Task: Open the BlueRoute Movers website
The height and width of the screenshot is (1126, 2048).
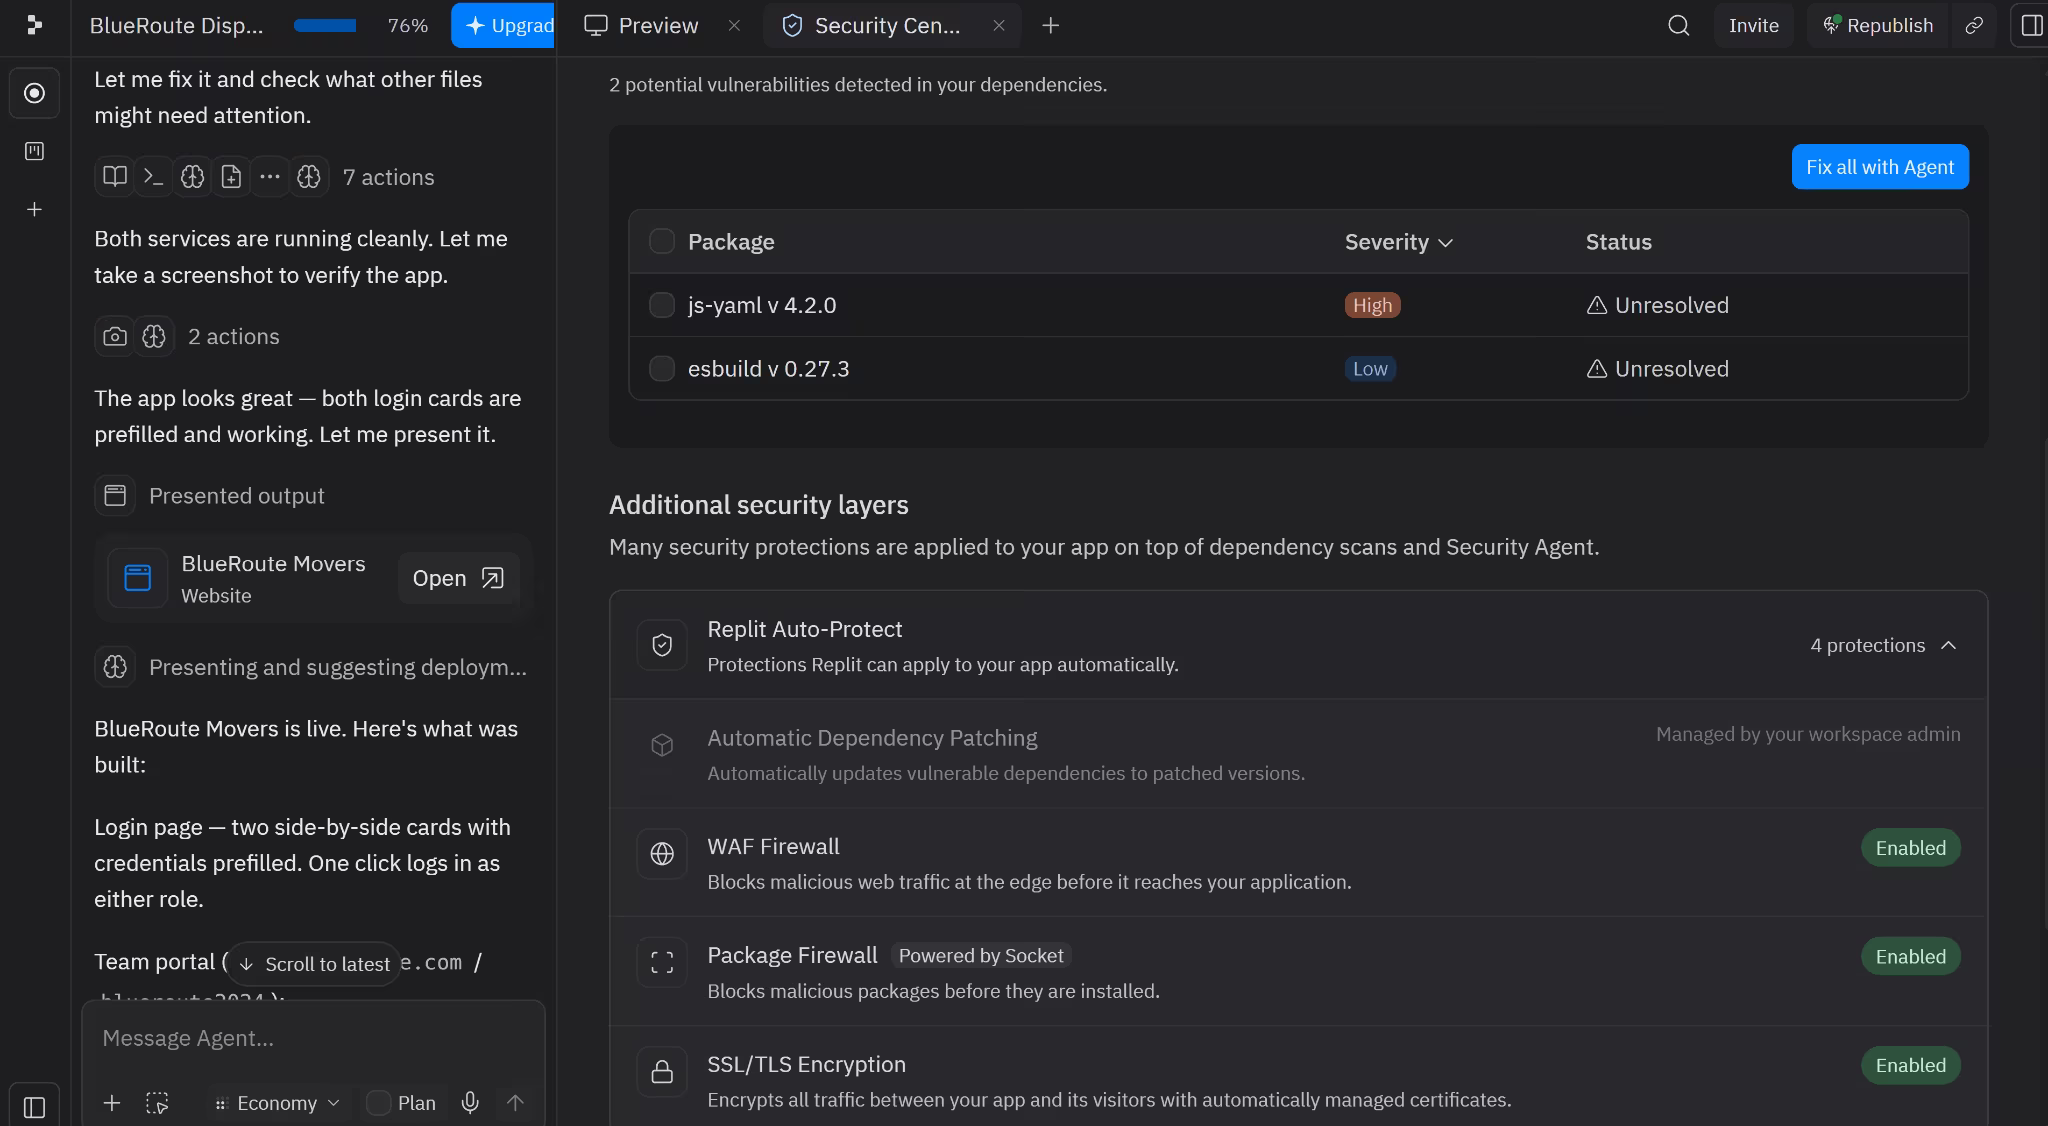Action: (x=459, y=578)
